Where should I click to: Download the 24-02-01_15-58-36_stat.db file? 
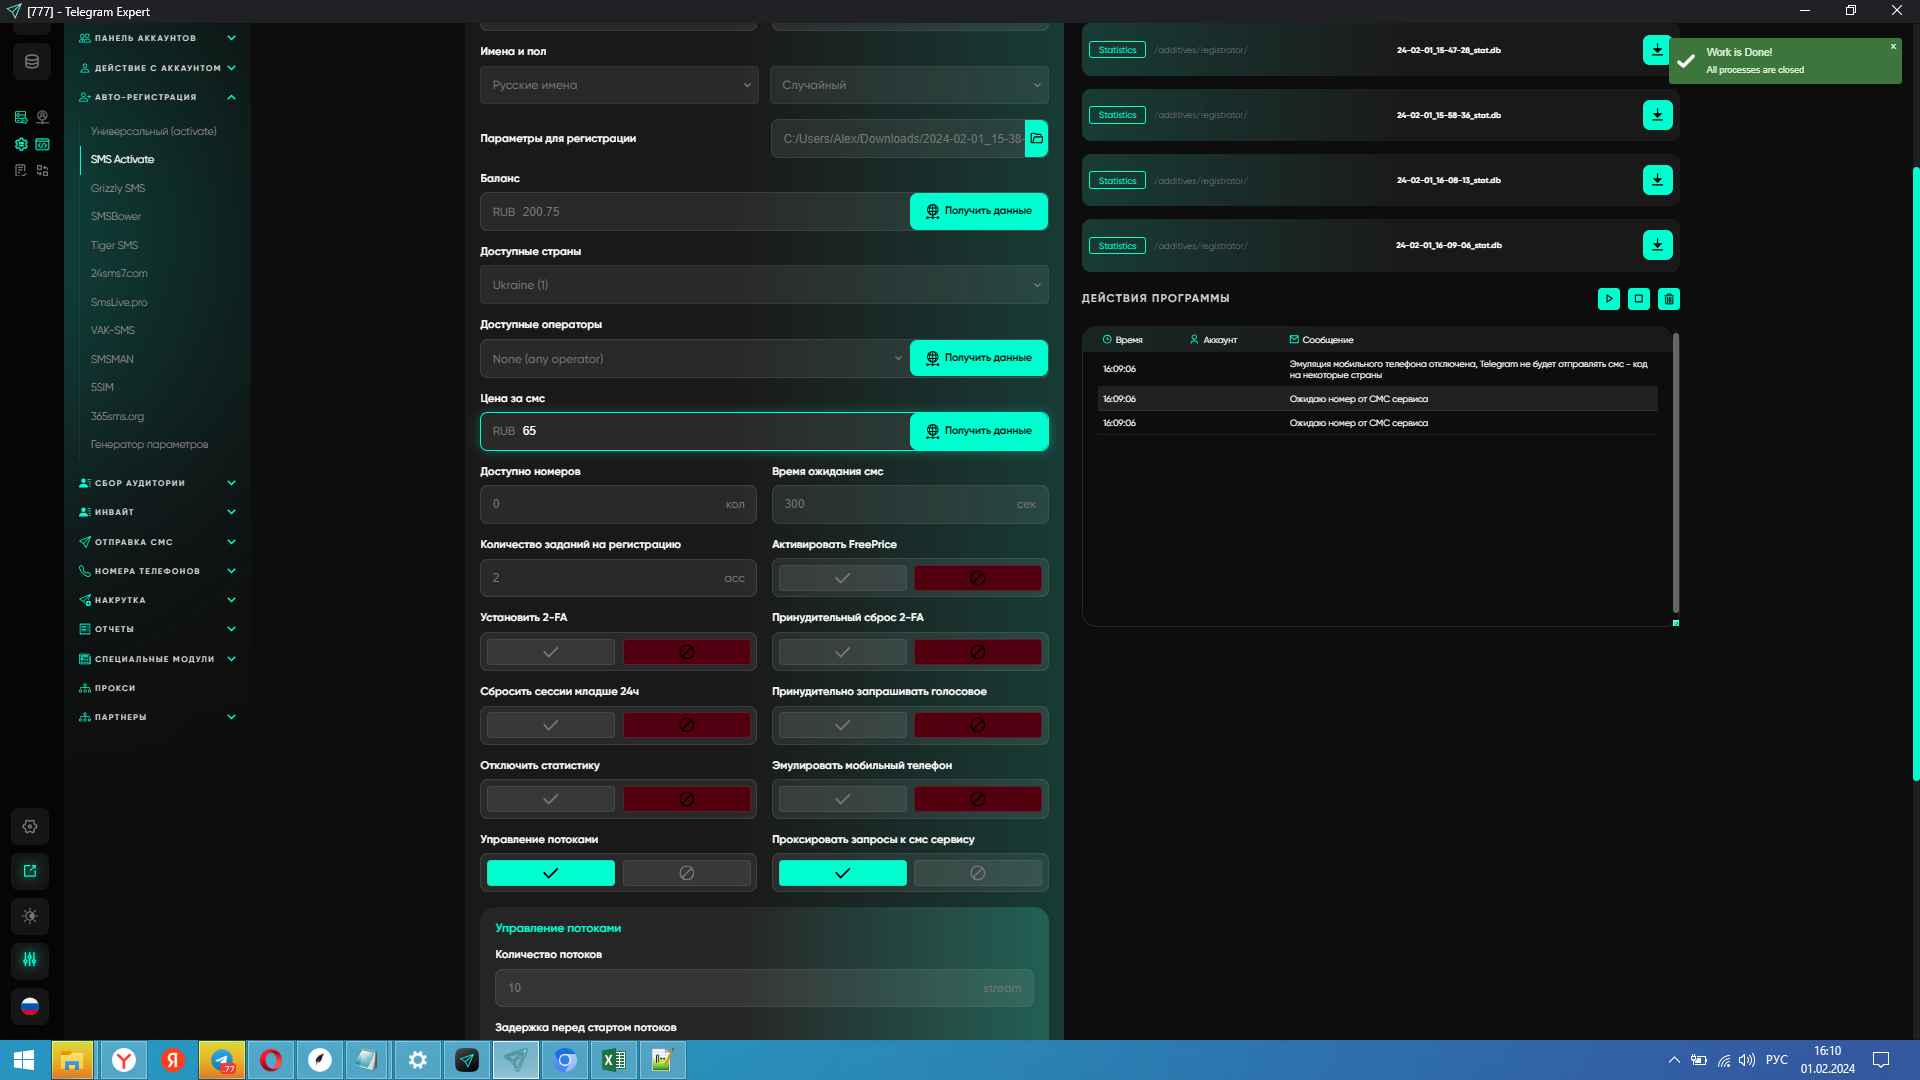[x=1657, y=115]
